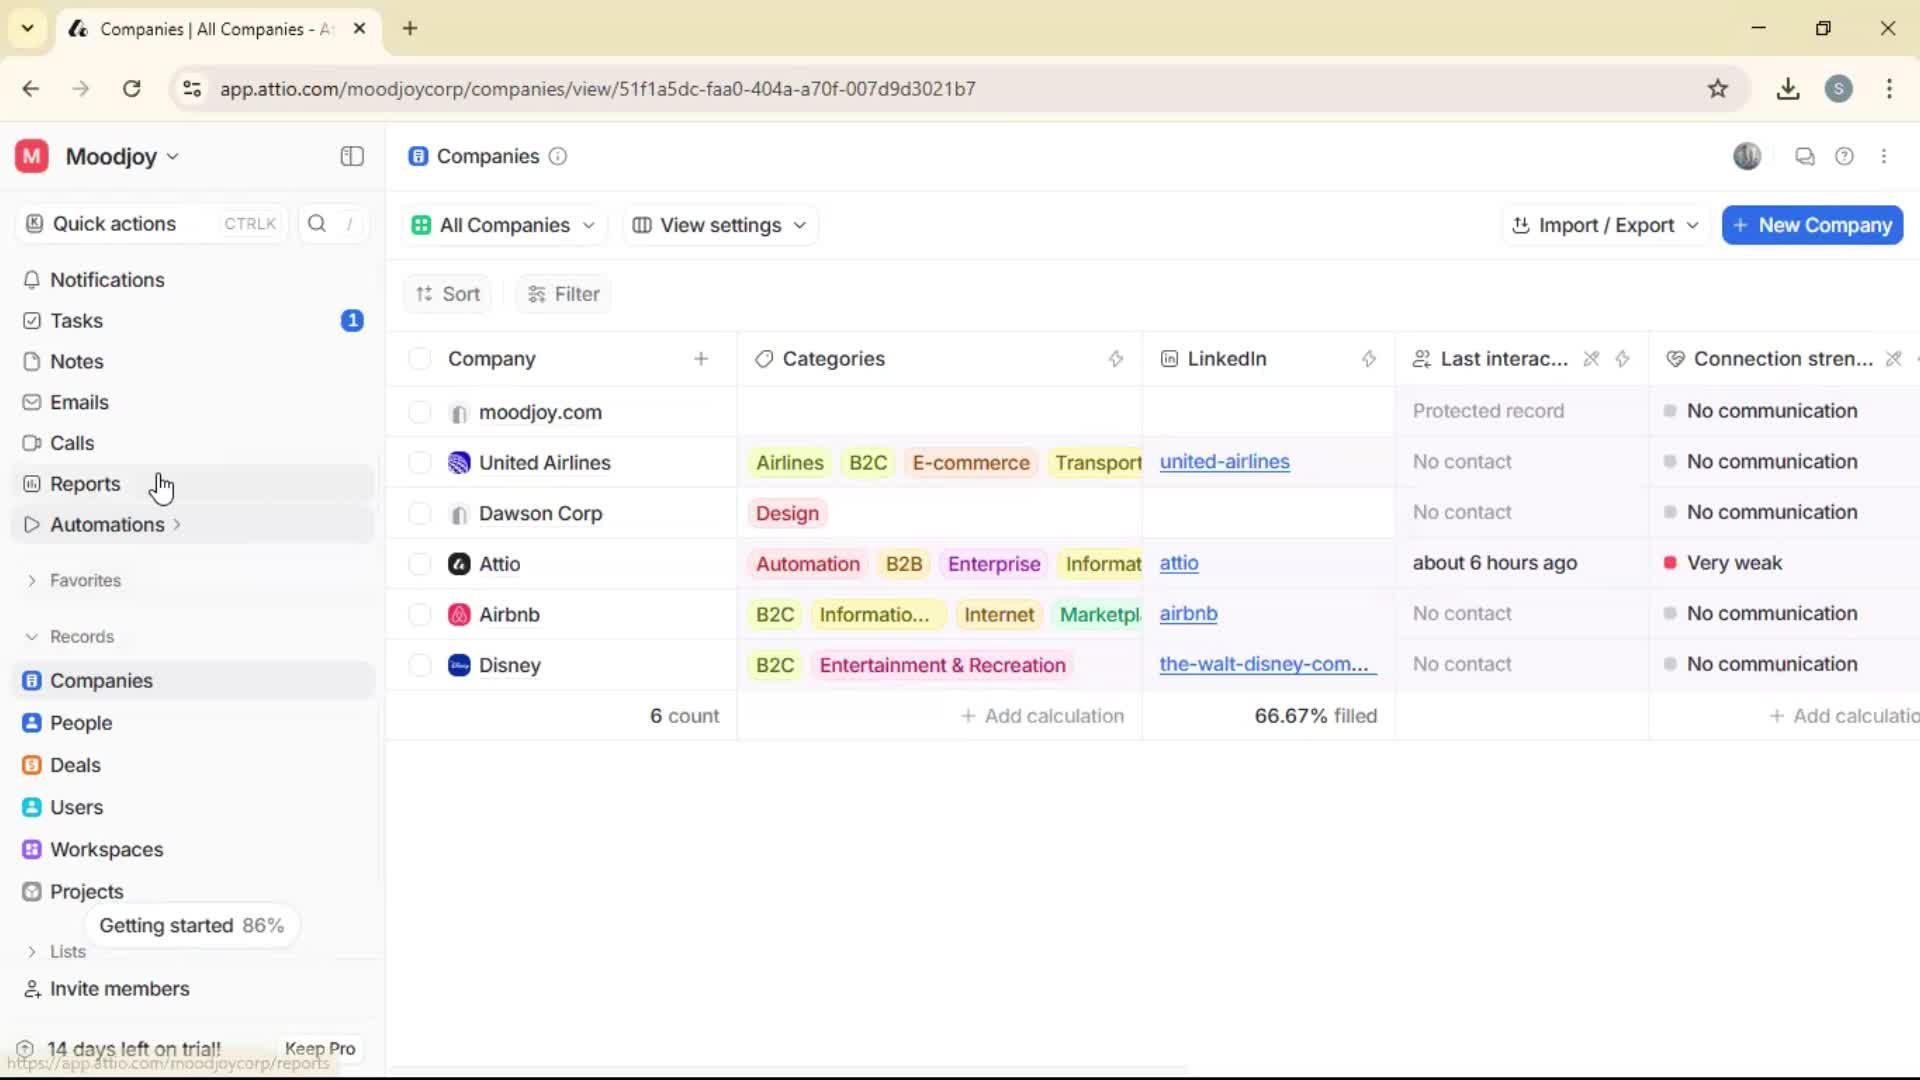1920x1080 pixels.
Task: Click the user avatar in header
Action: click(1747, 156)
